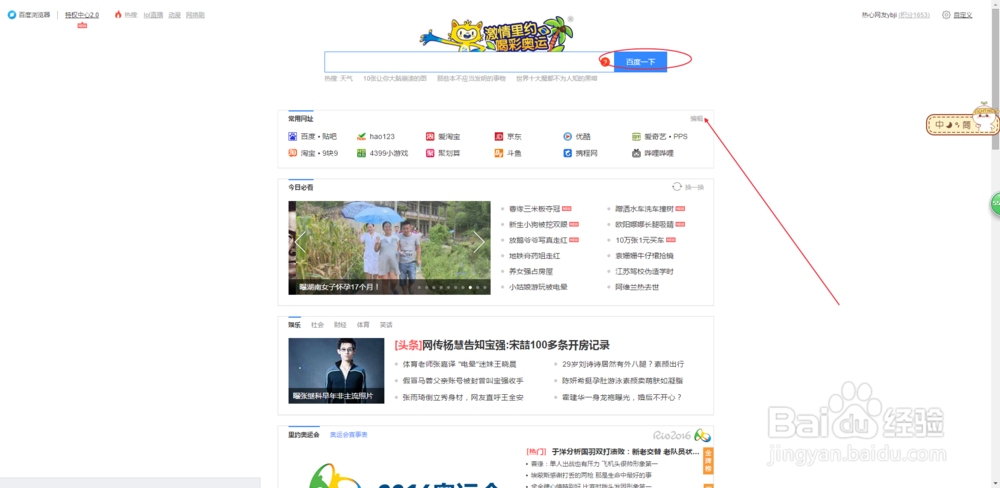
Task: Open news item 霍建华一身龙袍曝光
Action: [x=622, y=397]
